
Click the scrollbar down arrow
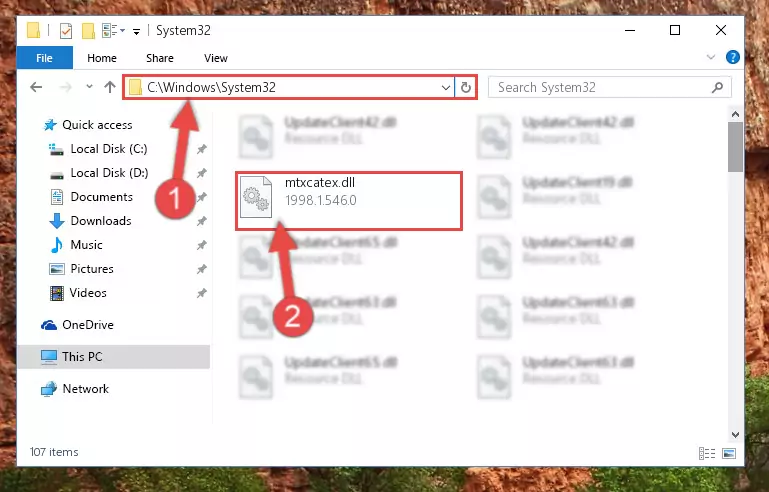coord(735,435)
